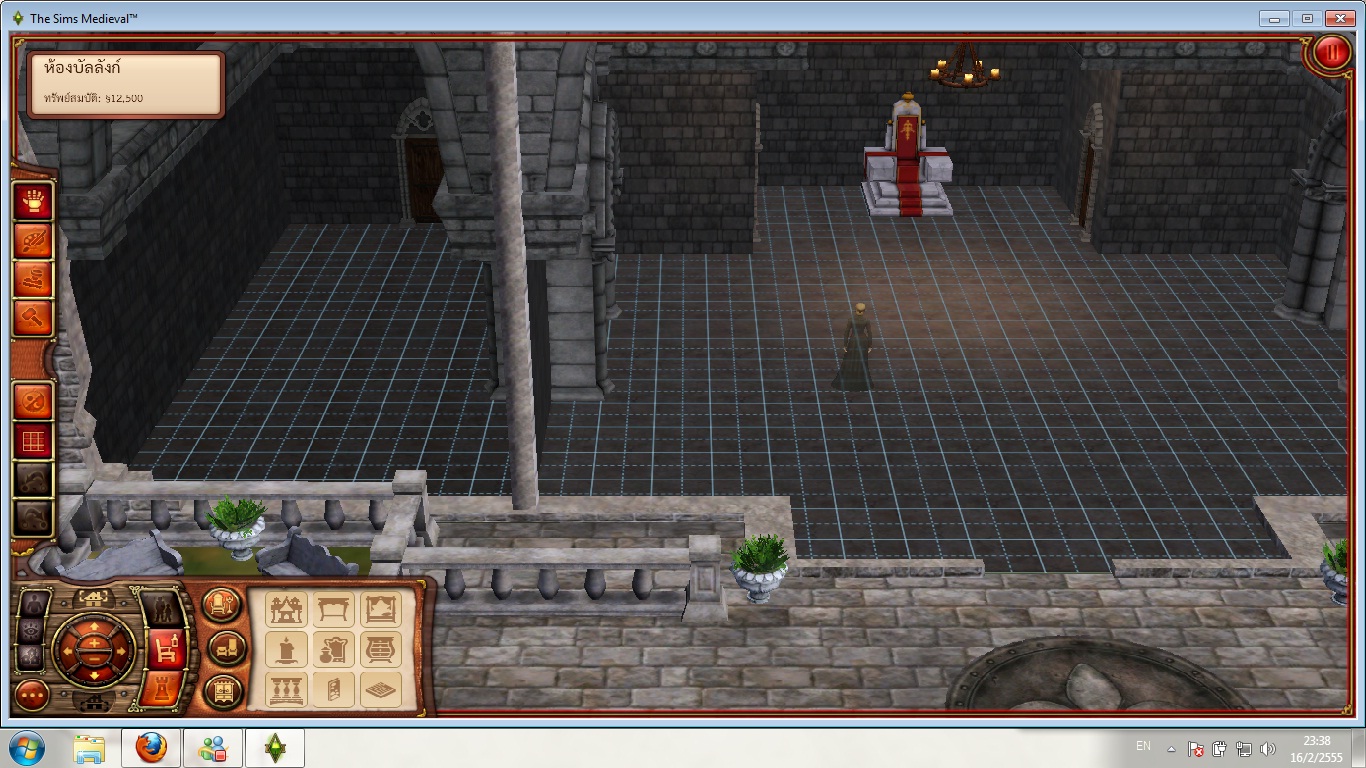1366x768 pixels.
Task: Zoom in with the plus button
Action: [x=94, y=642]
